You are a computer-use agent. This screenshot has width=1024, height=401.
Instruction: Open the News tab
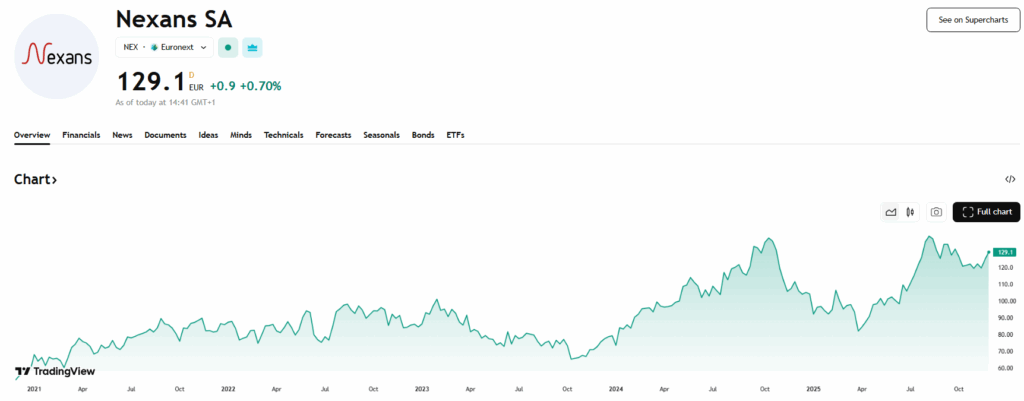tap(122, 135)
